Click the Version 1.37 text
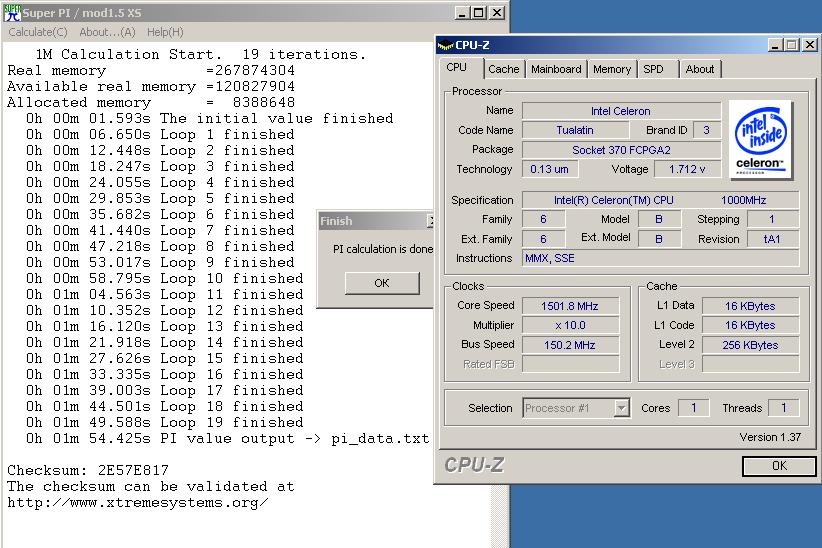822x548 pixels. click(770, 437)
